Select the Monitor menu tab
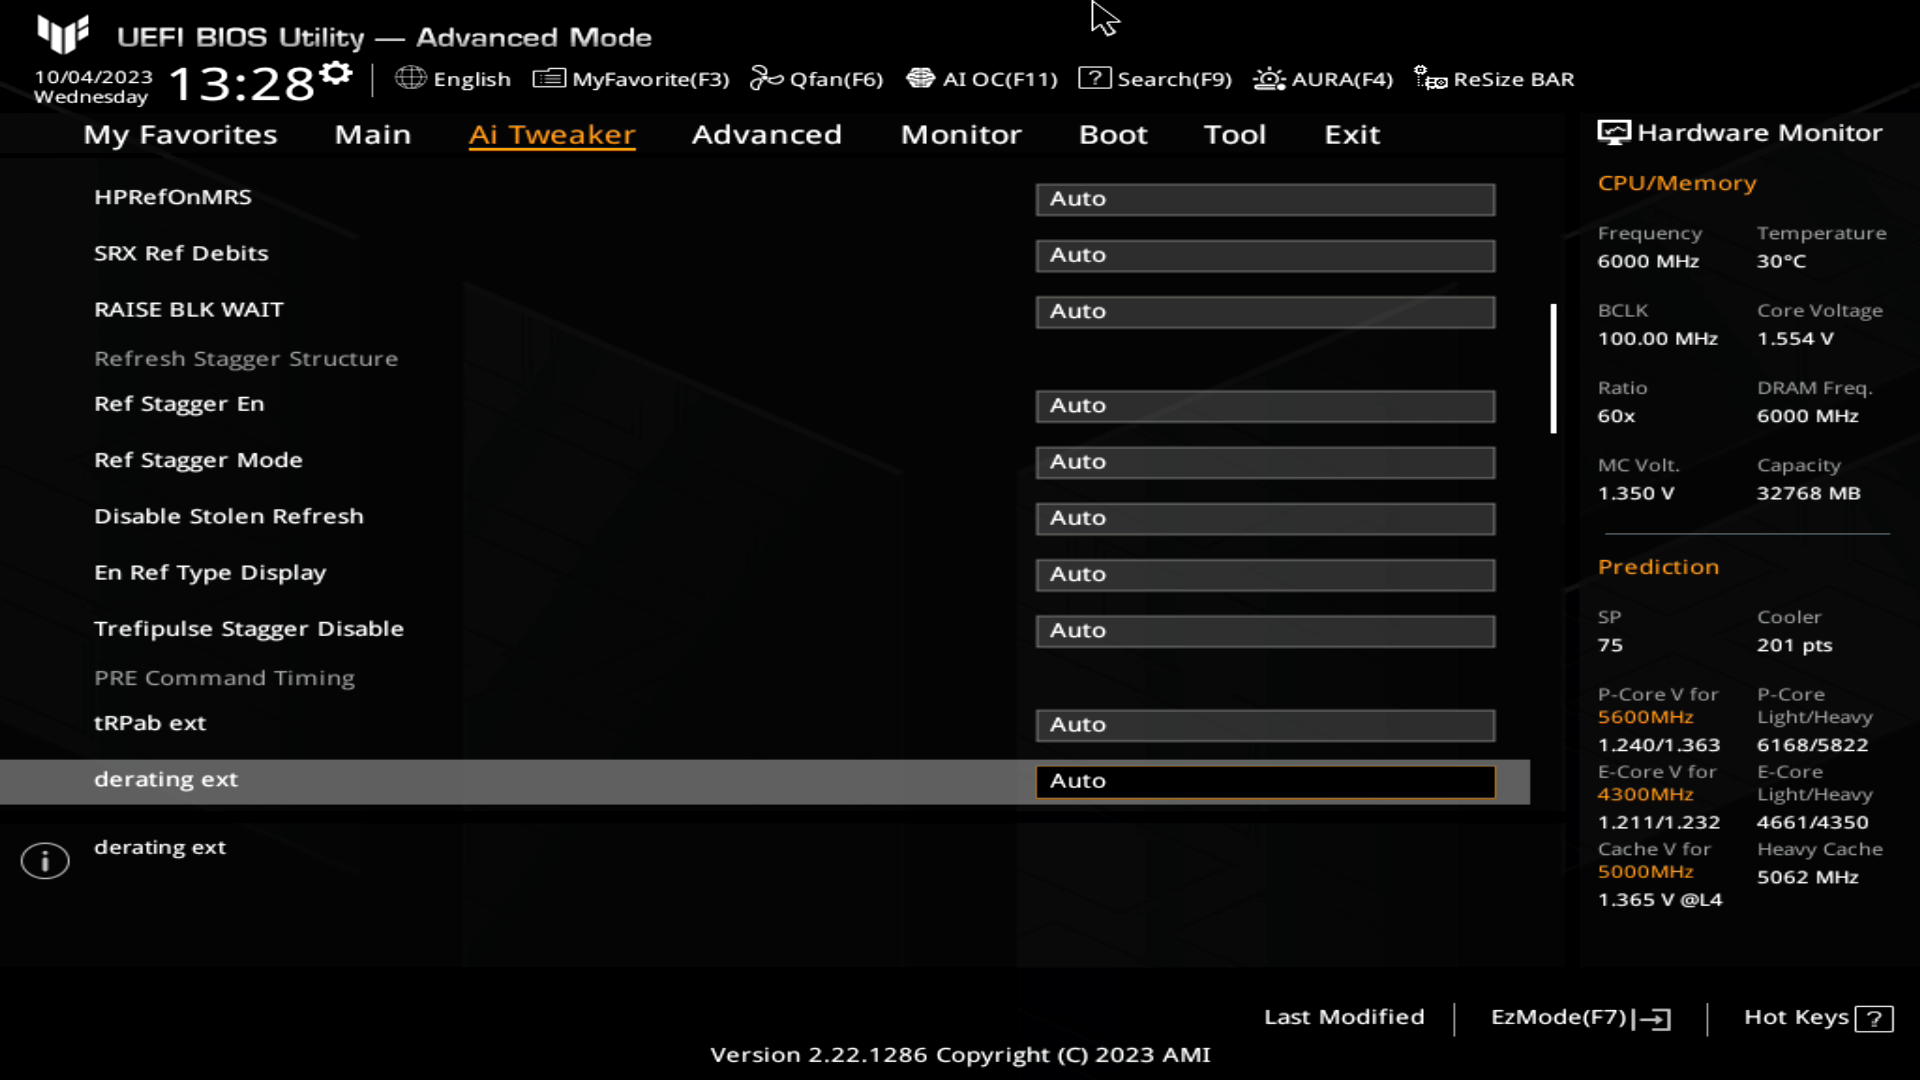 click(961, 133)
